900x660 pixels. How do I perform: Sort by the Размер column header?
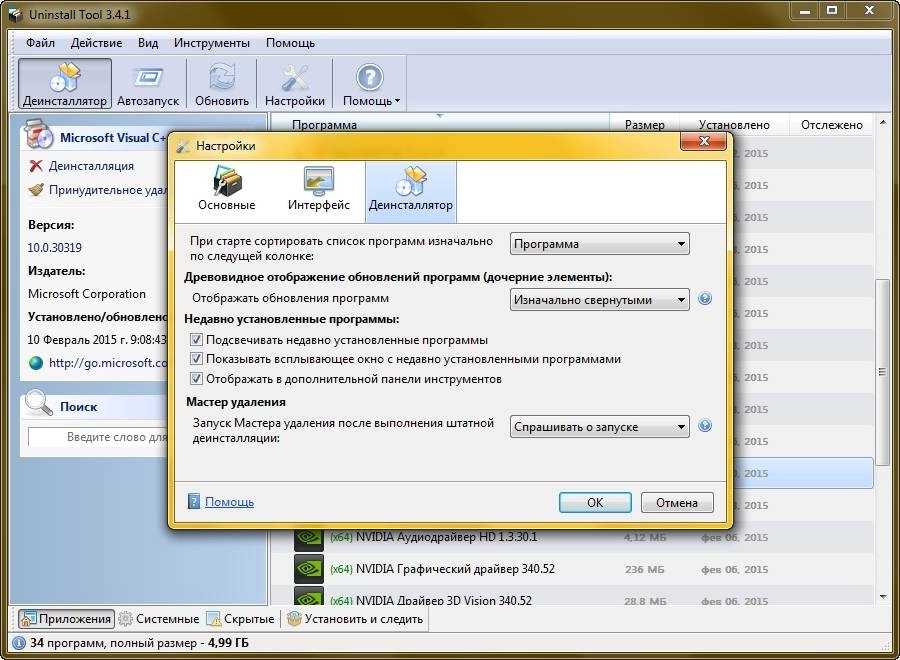click(x=644, y=125)
